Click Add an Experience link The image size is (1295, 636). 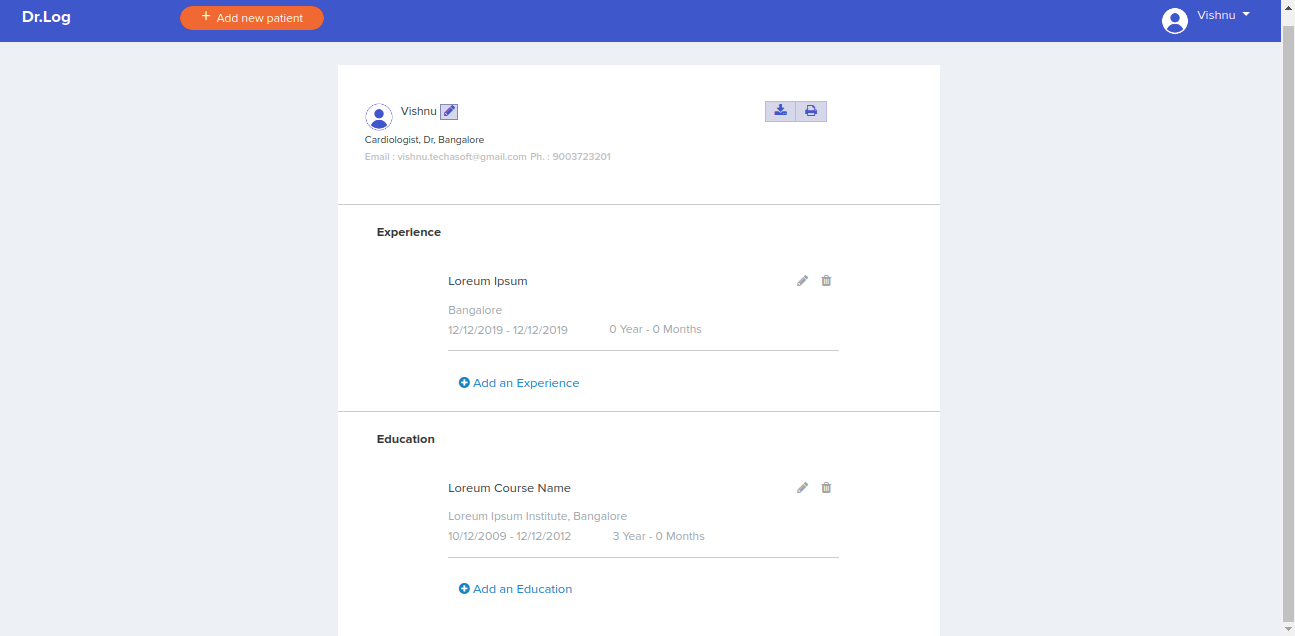tap(519, 383)
